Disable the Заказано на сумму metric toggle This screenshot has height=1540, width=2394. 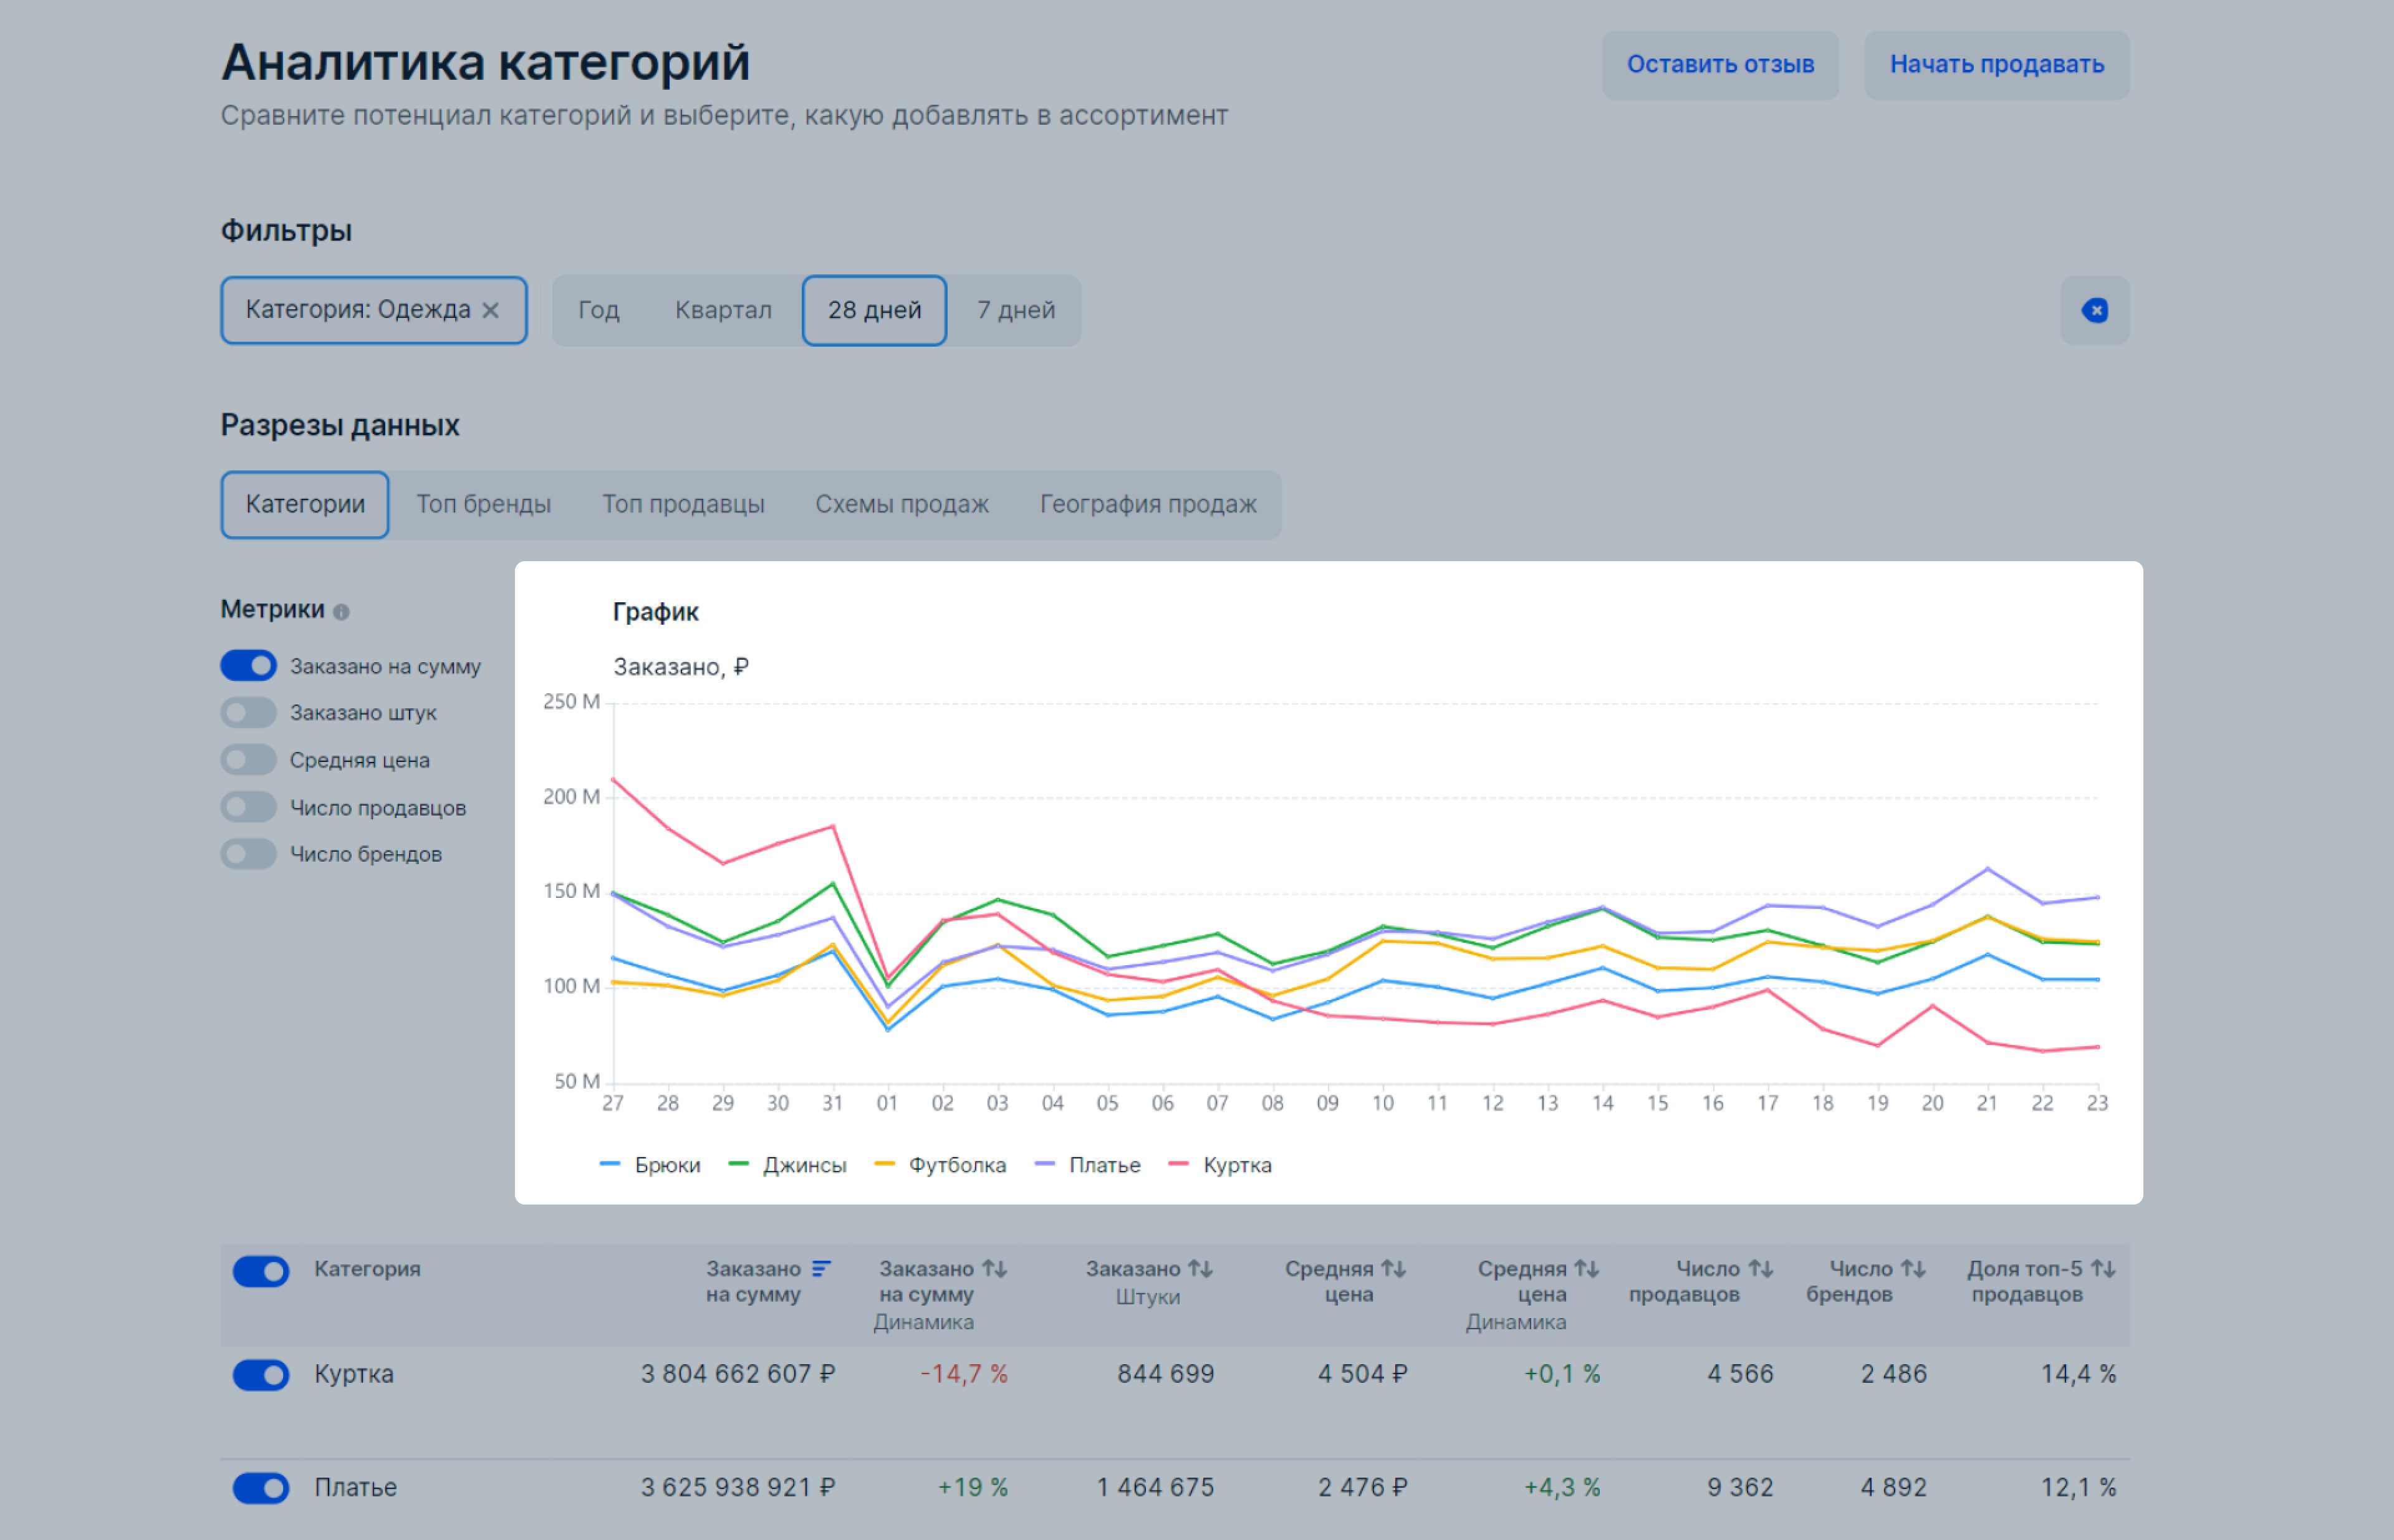click(248, 665)
